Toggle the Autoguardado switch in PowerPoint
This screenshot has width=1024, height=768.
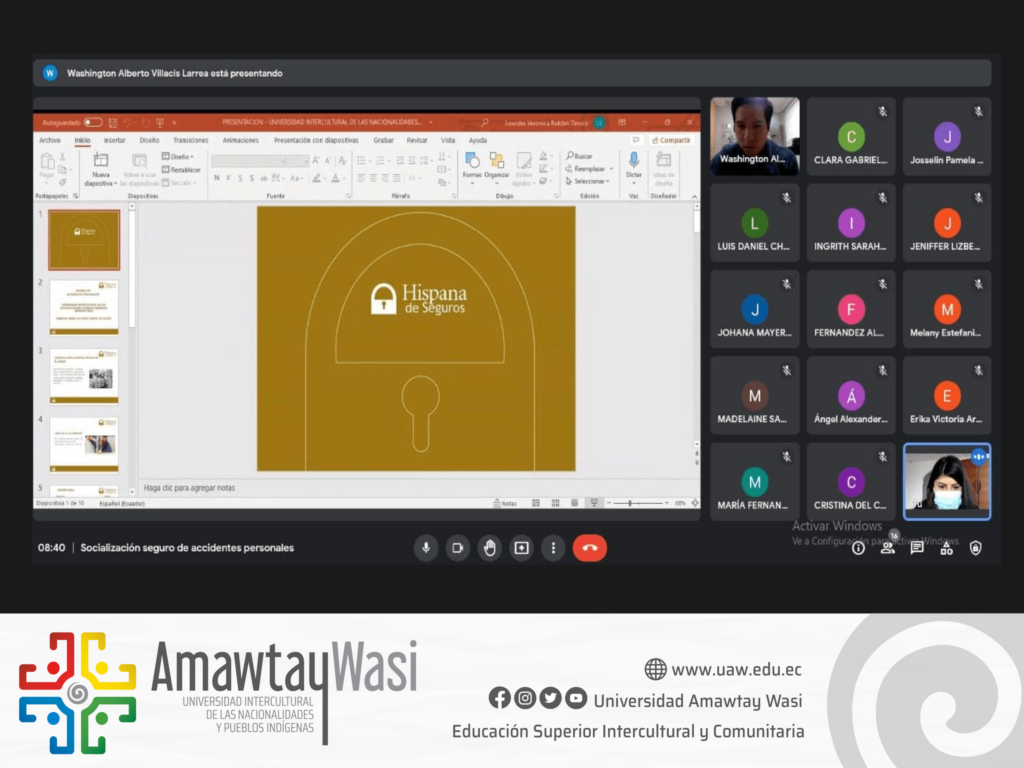pyautogui.click(x=93, y=122)
